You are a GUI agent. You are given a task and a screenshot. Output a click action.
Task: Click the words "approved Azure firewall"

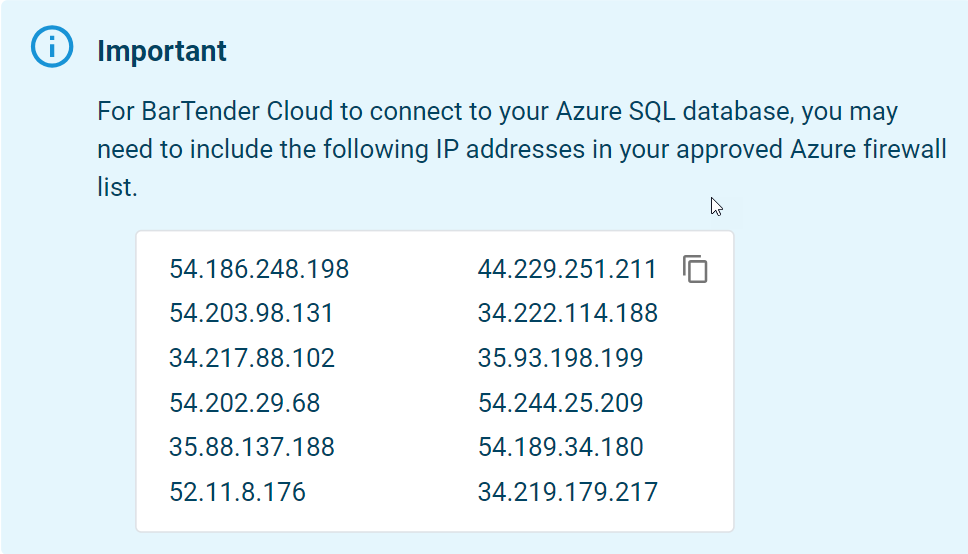point(811,149)
